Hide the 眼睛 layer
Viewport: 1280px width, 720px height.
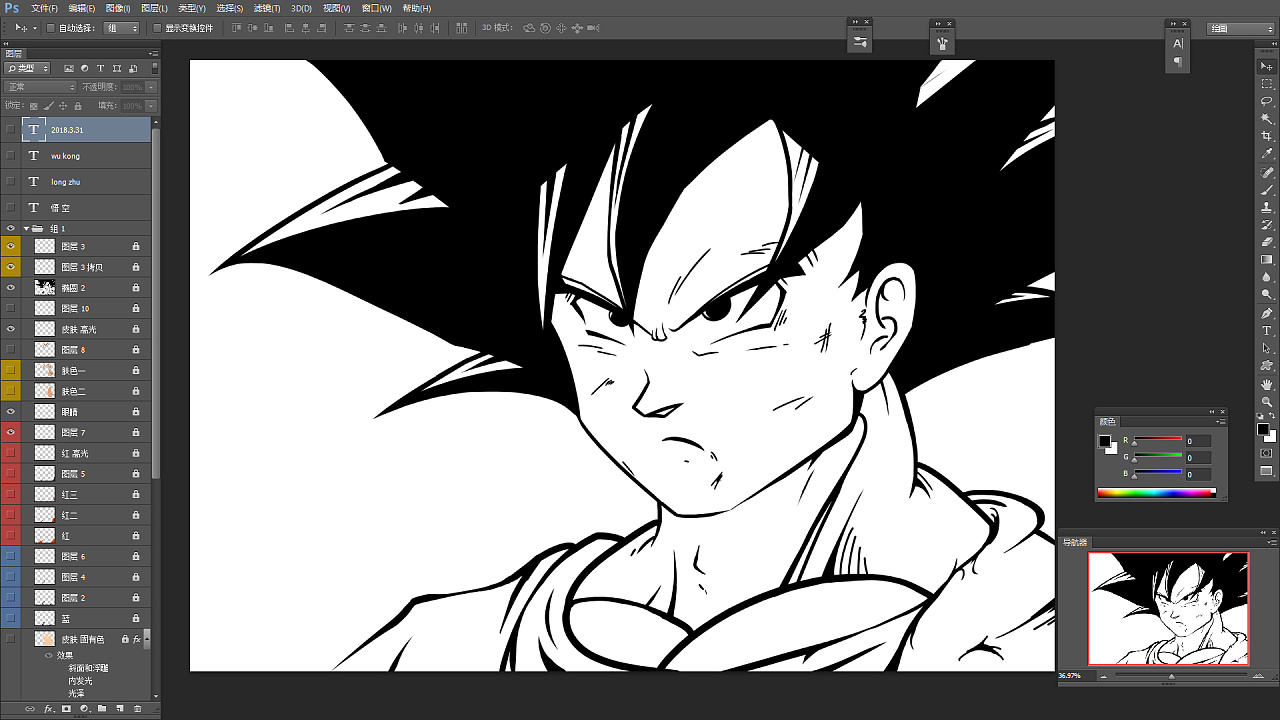[x=11, y=411]
